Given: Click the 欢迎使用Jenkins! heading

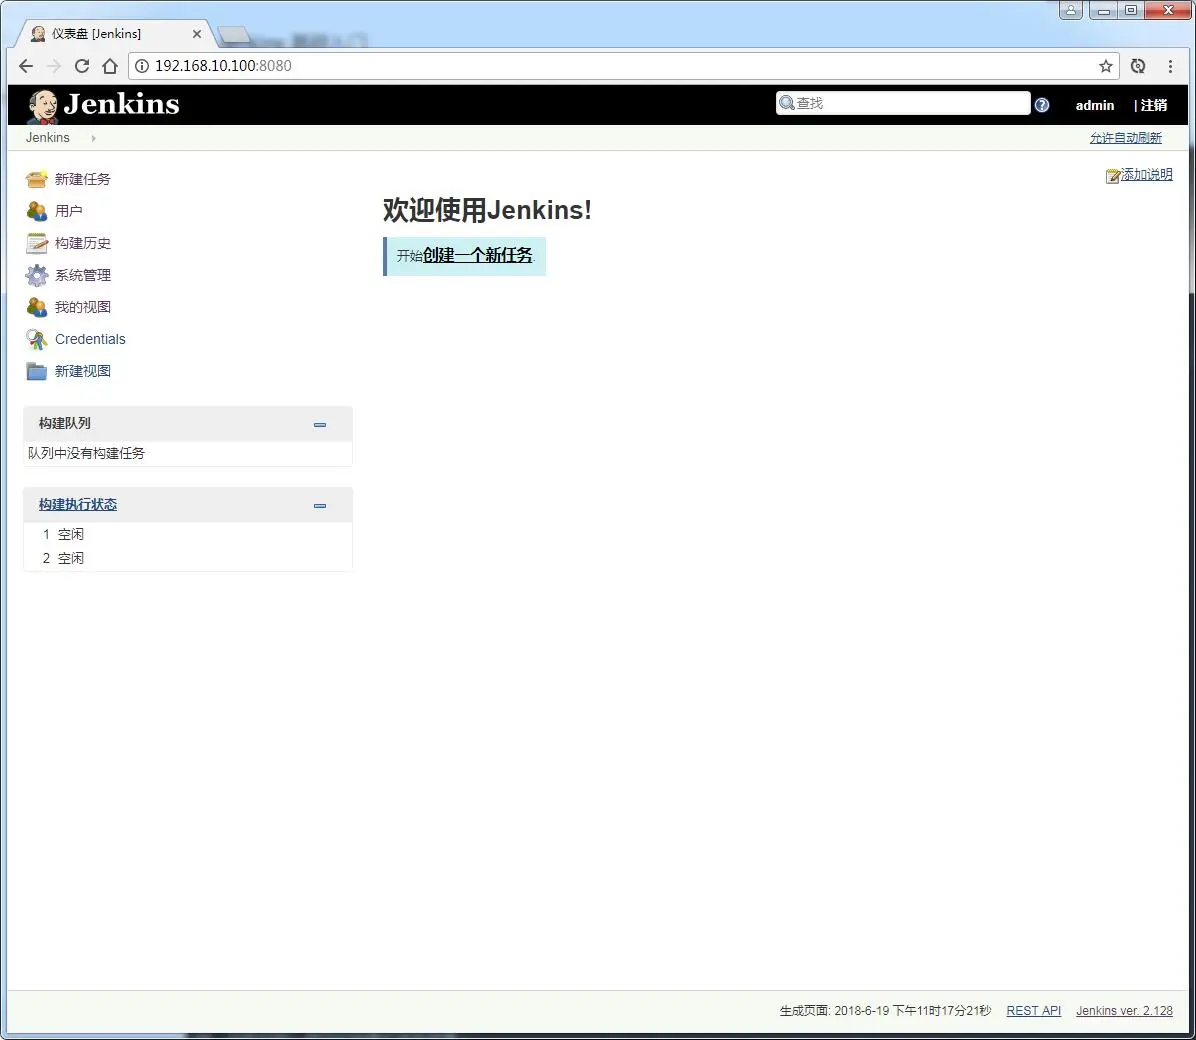Looking at the screenshot, I should (487, 210).
